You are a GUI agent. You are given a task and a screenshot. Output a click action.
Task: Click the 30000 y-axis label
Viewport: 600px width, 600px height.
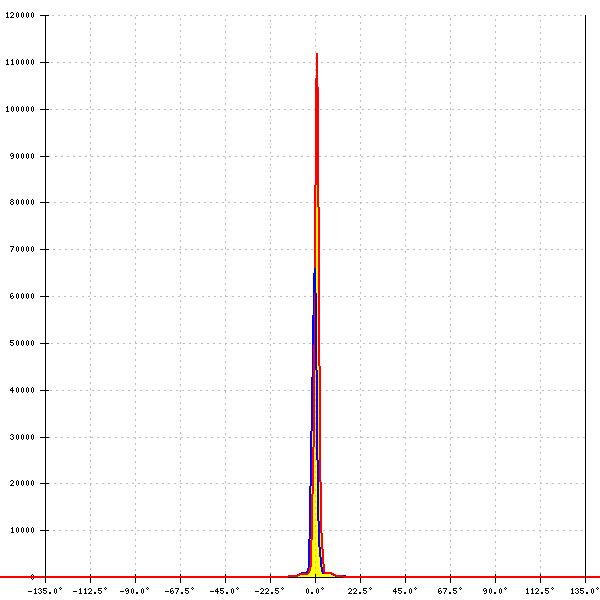pyautogui.click(x=22, y=437)
